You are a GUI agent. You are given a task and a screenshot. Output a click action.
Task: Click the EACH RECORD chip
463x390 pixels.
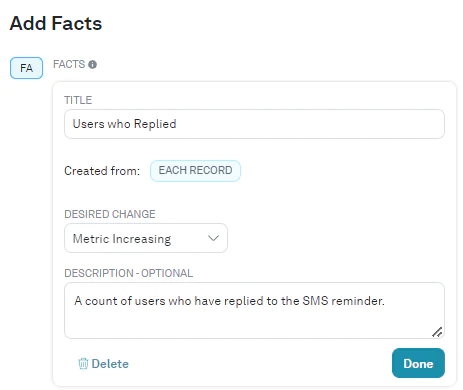(x=195, y=171)
